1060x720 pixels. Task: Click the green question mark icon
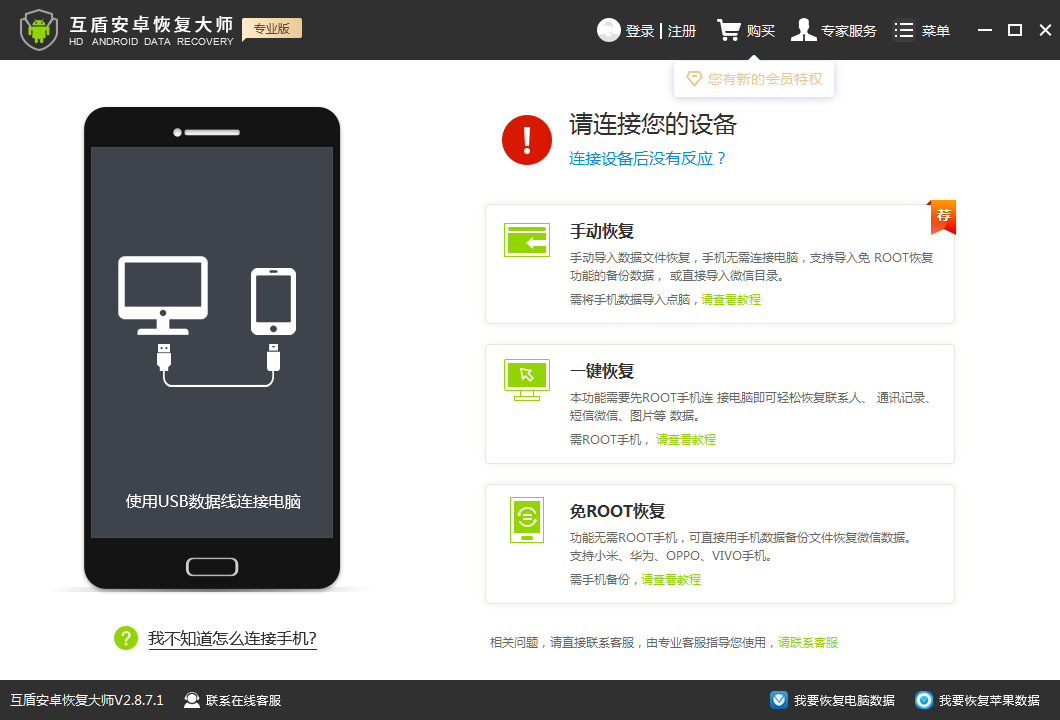click(126, 638)
